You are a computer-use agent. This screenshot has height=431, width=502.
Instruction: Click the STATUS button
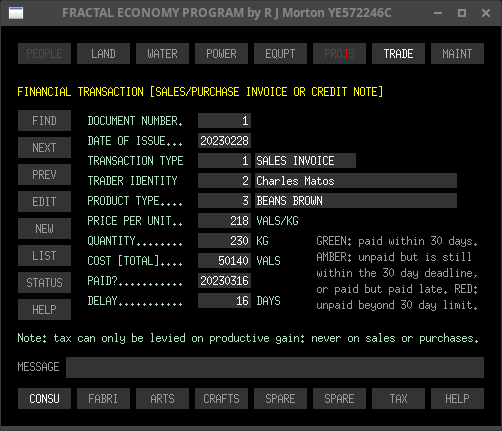44,282
